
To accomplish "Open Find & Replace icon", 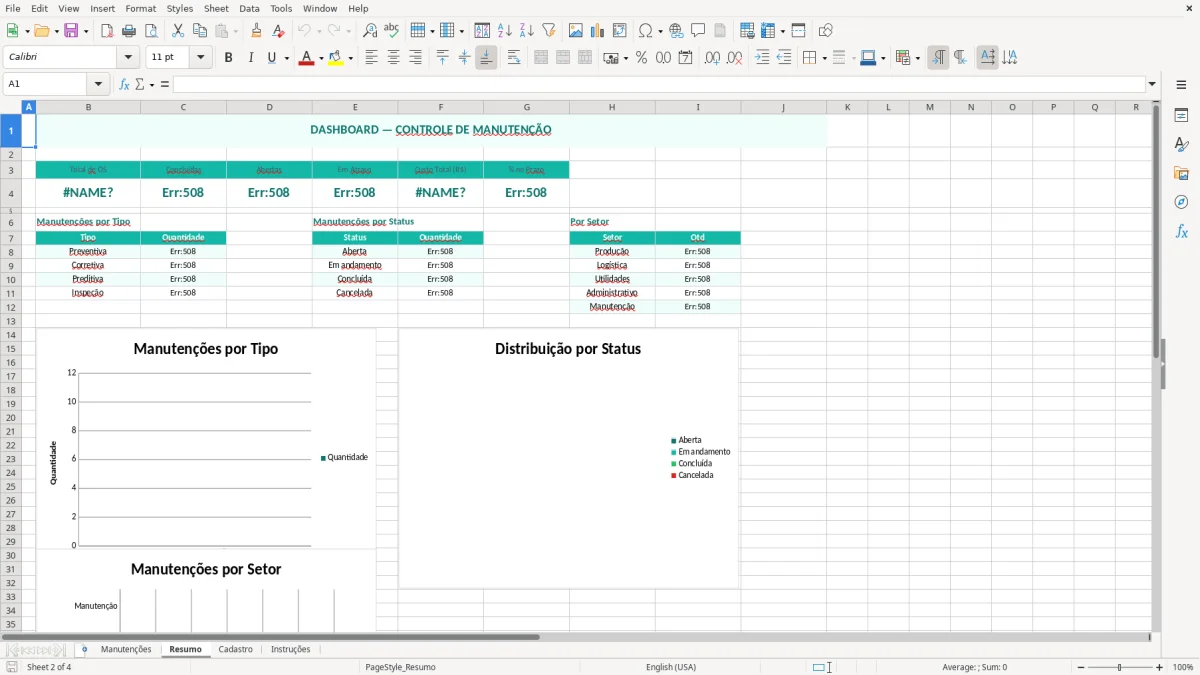I will [370, 31].
